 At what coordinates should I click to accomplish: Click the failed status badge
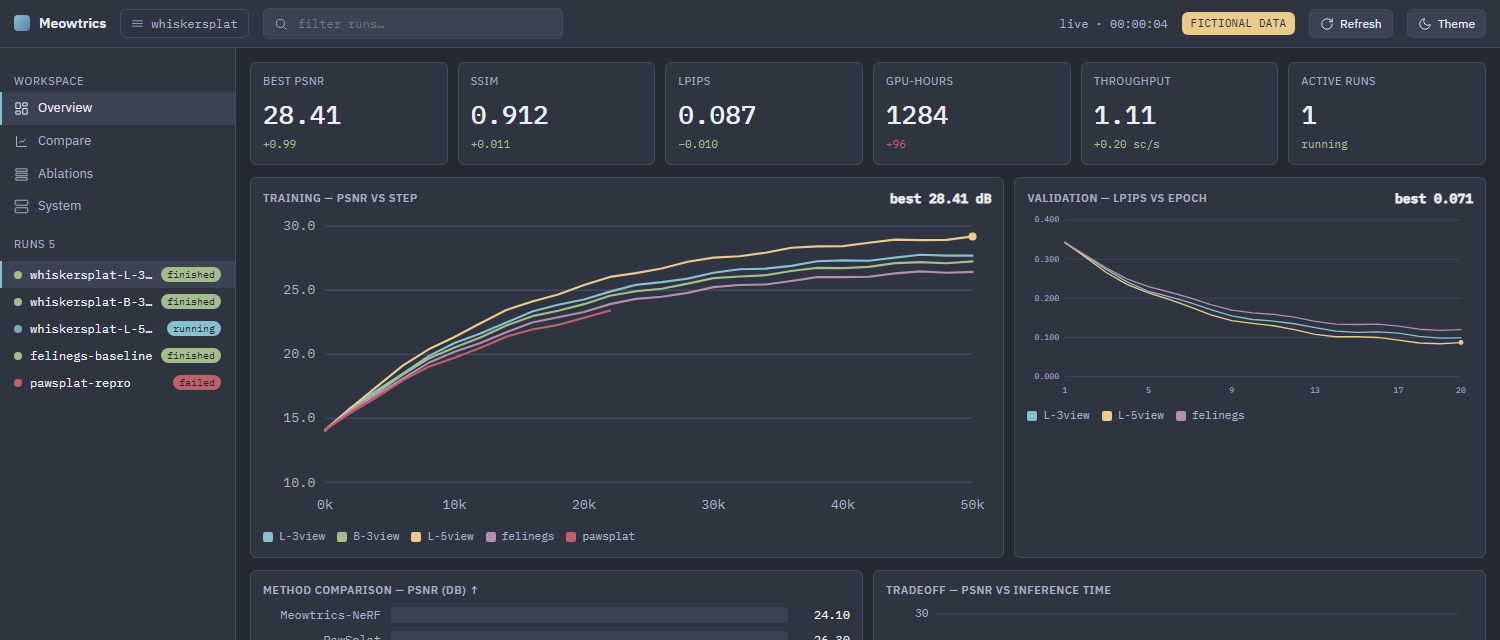(197, 383)
